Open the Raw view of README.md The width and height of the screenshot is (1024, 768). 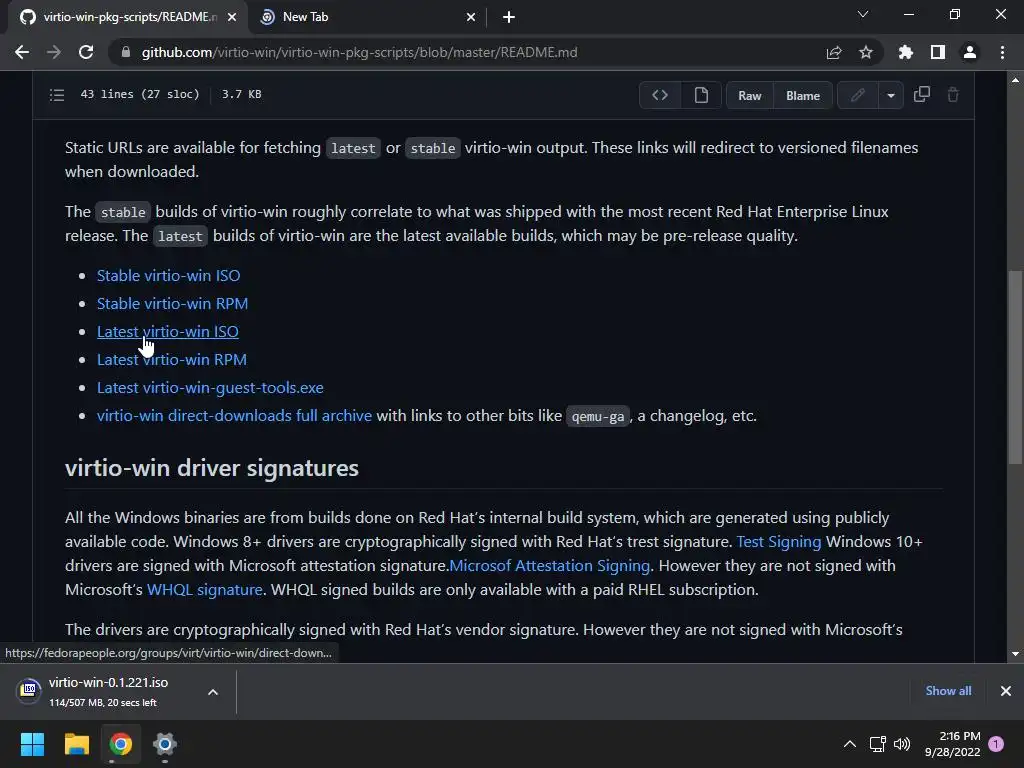[750, 95]
